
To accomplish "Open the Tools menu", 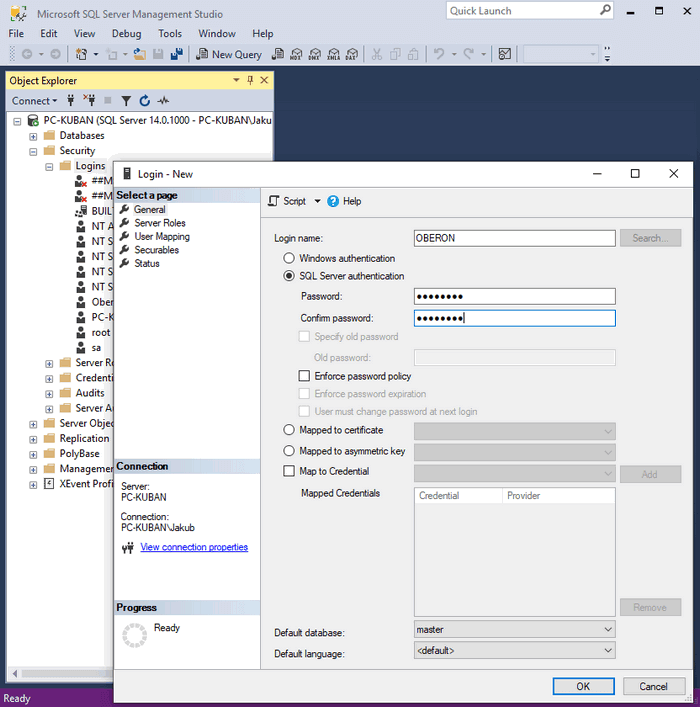I will [169, 33].
